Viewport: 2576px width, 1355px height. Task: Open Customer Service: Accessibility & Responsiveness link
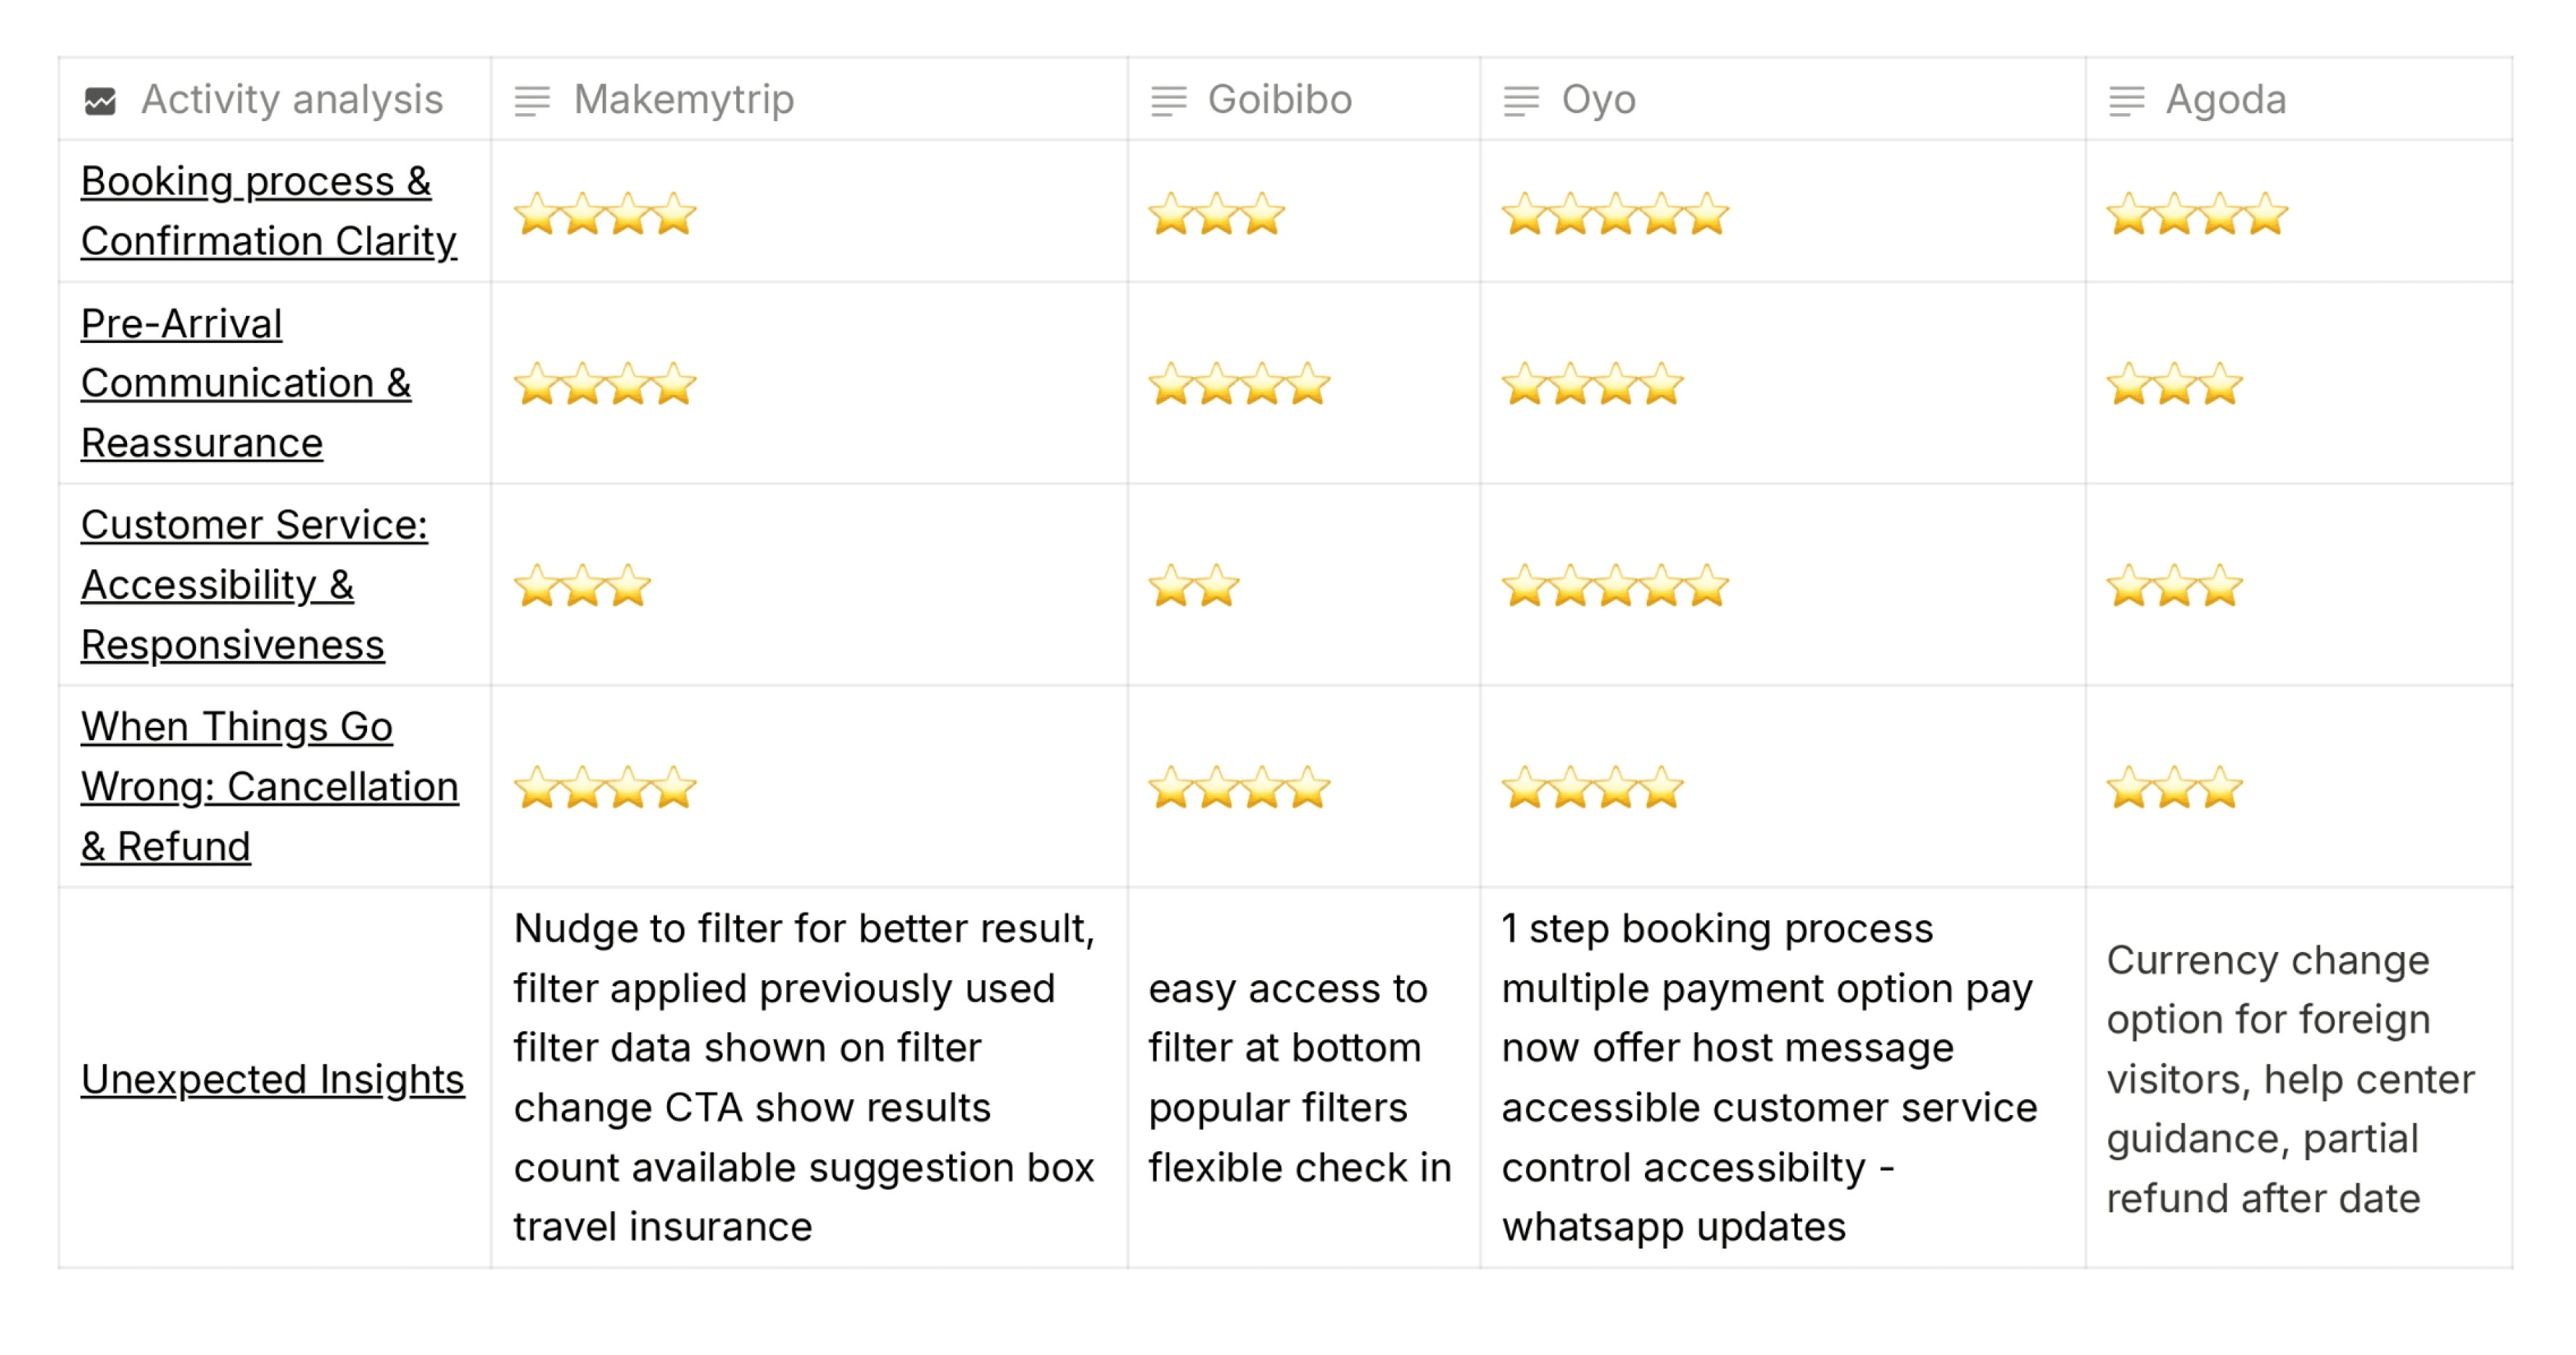click(x=254, y=585)
